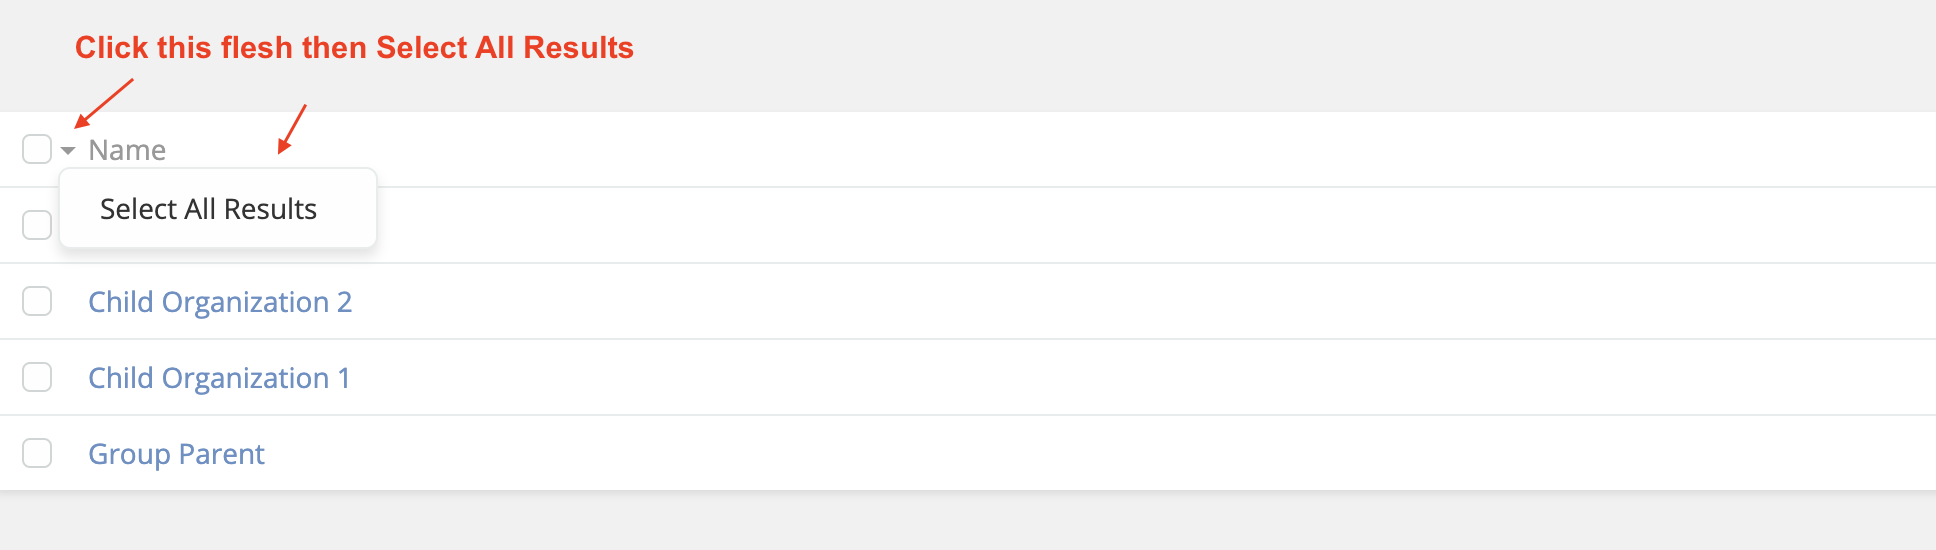Viewport: 1936px width, 550px height.
Task: Click empty space in Group Parent row
Action: point(1100,454)
